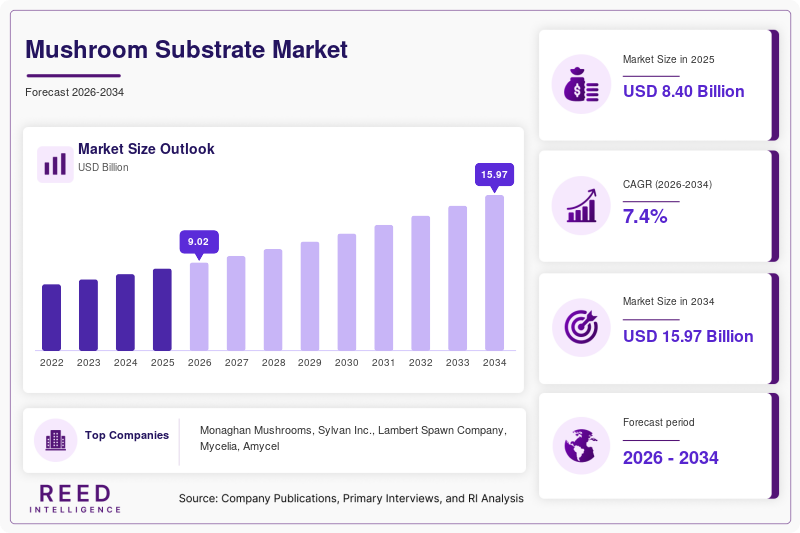Click the company list starting with Monaghan Mushrooms
This screenshot has width=800, height=533.
pos(353,438)
